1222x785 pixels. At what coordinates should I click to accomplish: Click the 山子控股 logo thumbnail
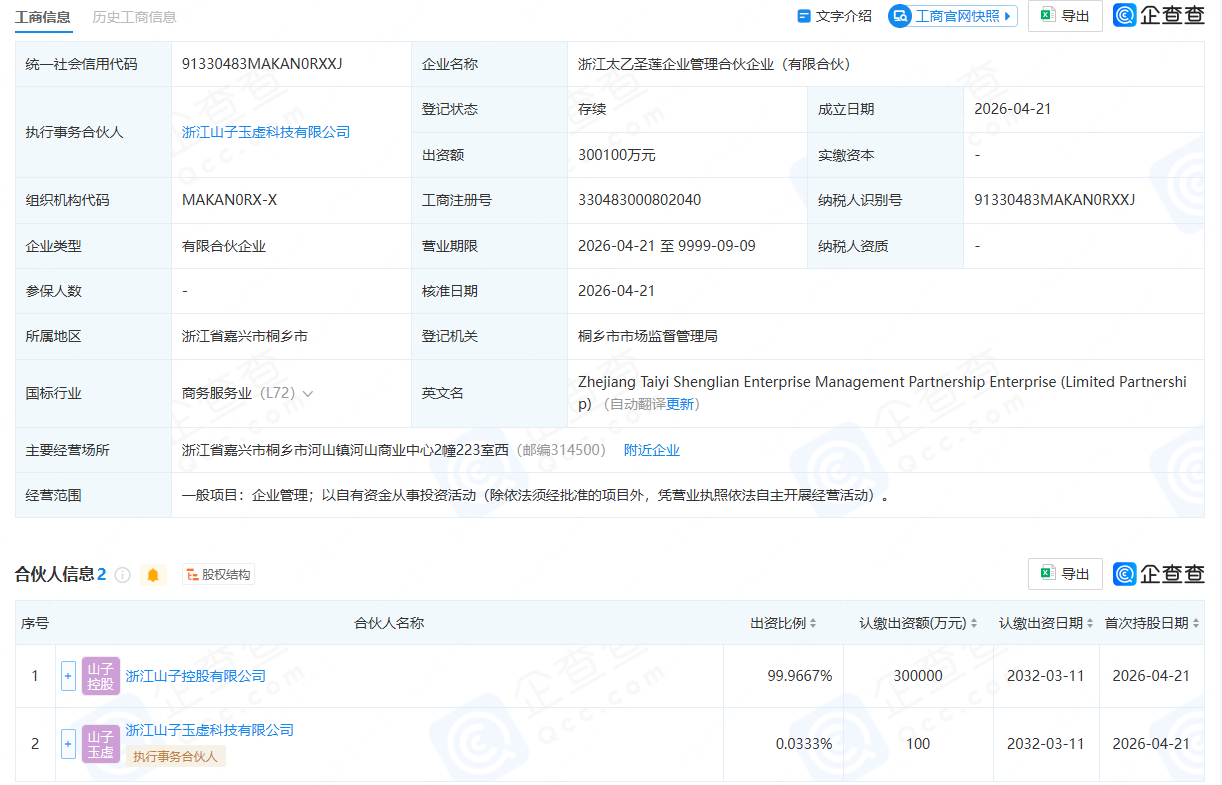(x=101, y=676)
